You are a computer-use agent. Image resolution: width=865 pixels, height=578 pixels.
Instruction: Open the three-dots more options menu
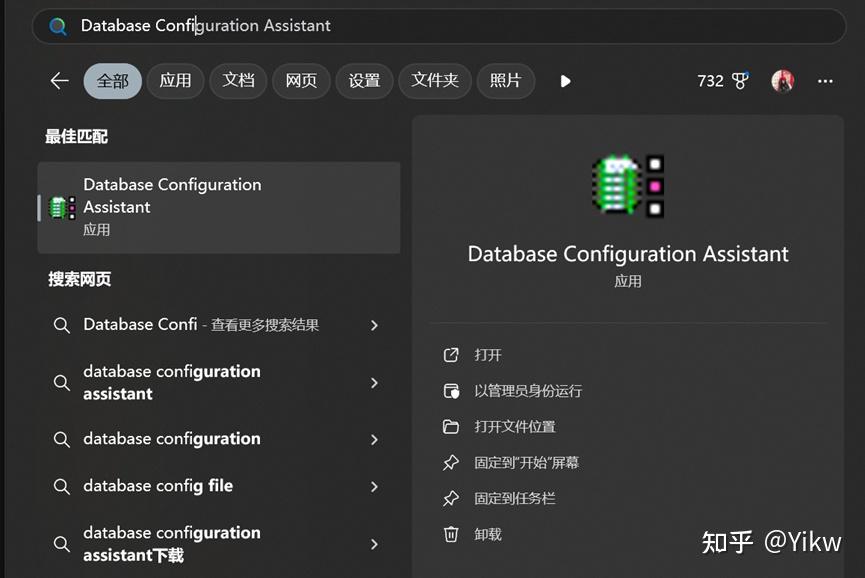click(825, 81)
